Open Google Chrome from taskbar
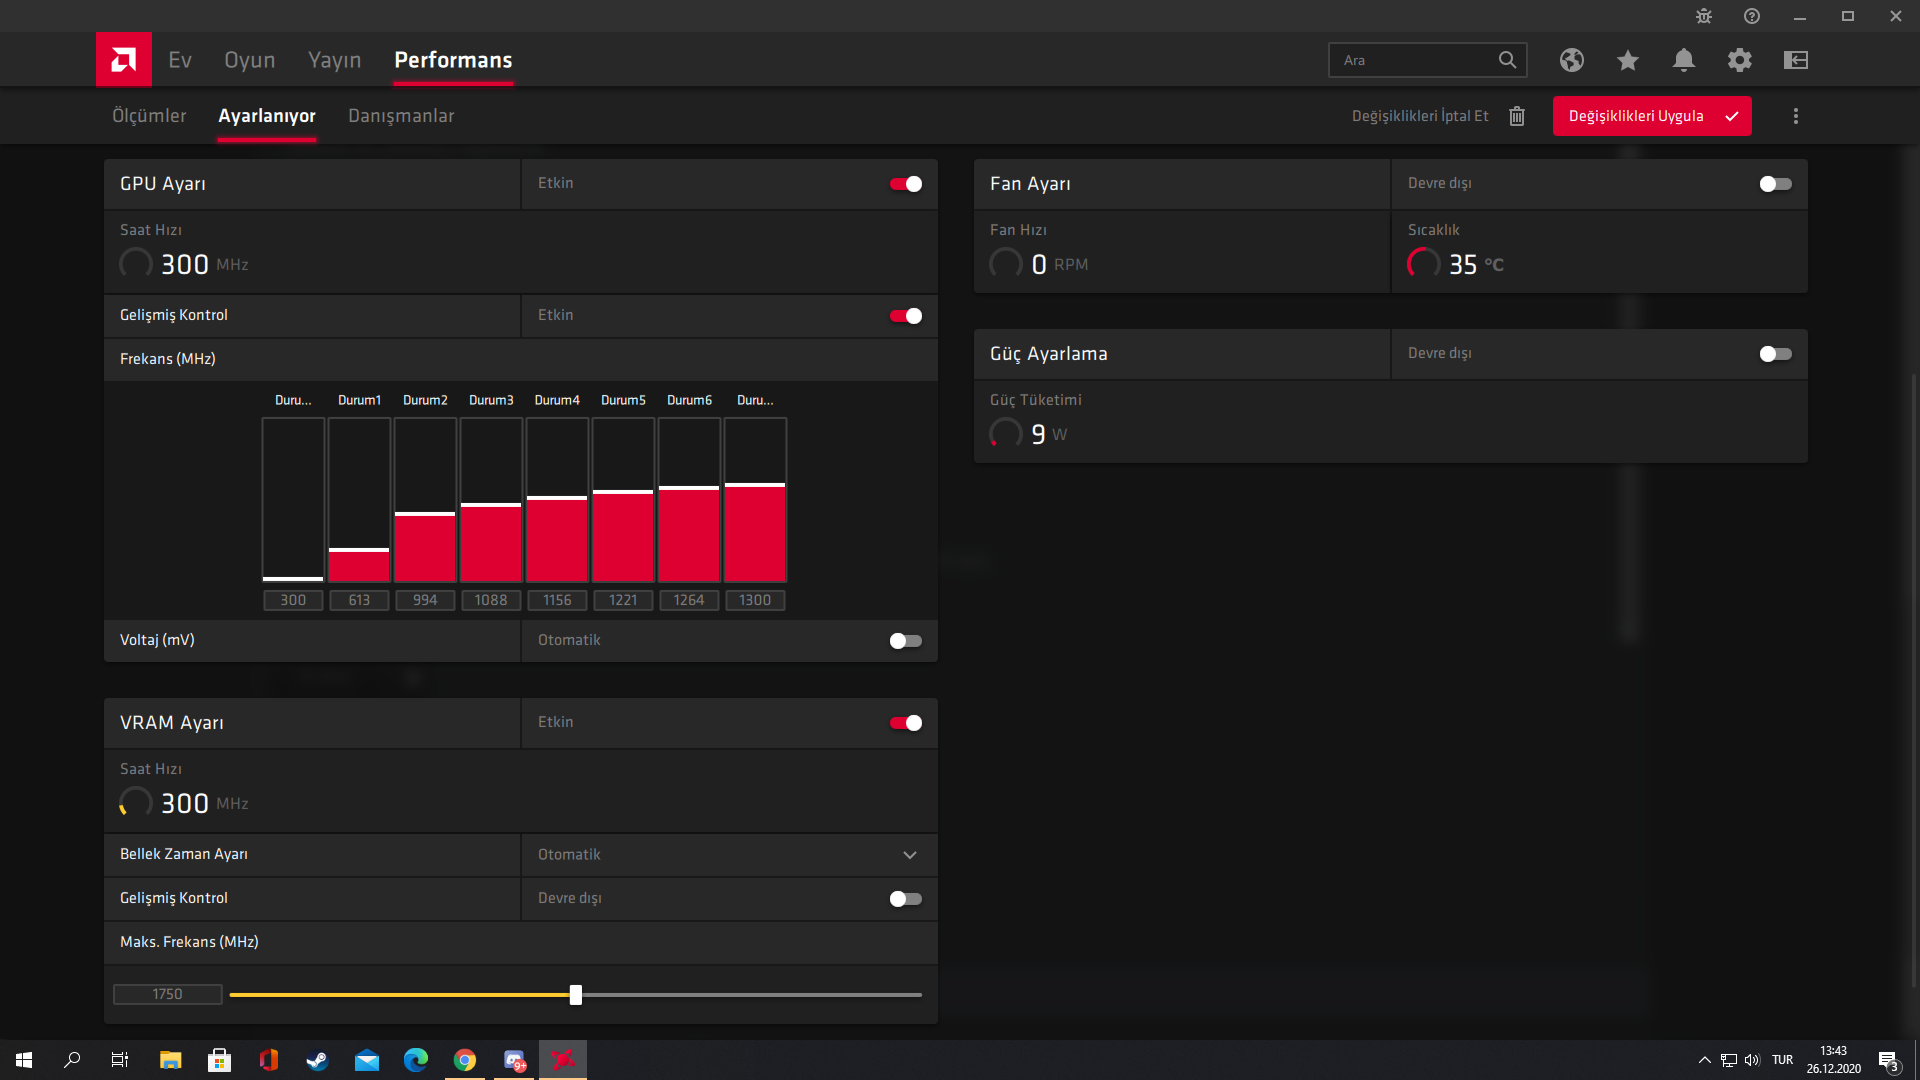The height and width of the screenshot is (1080, 1920). click(x=465, y=1060)
